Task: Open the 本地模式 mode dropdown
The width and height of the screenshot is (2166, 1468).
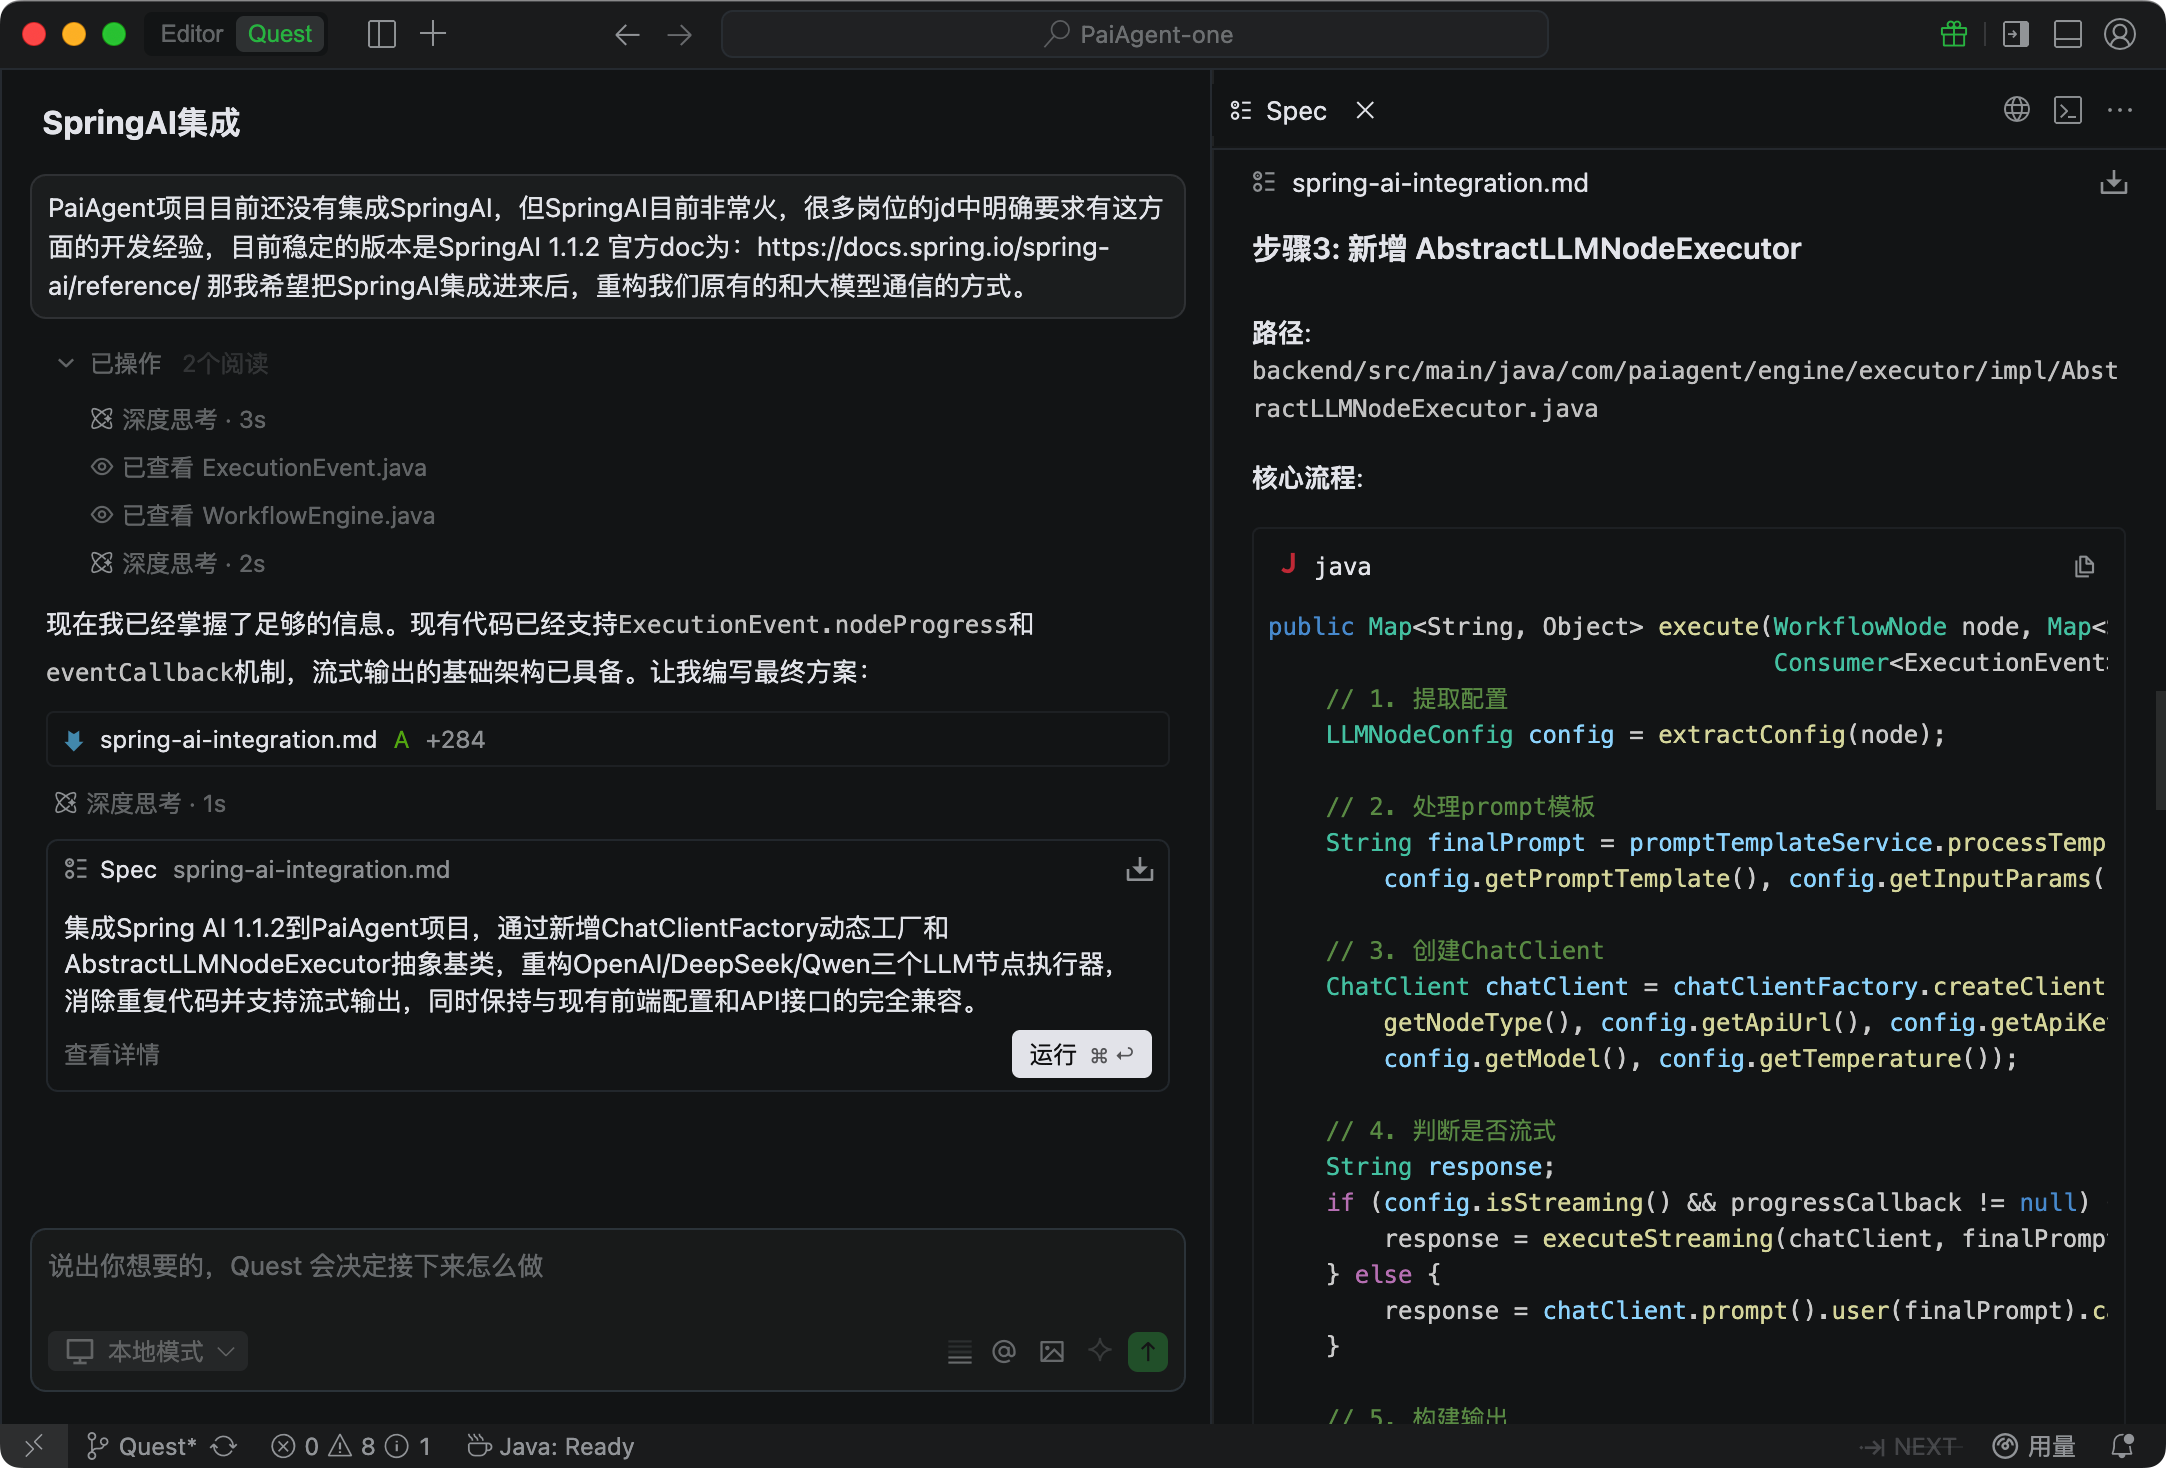Action: [148, 1352]
